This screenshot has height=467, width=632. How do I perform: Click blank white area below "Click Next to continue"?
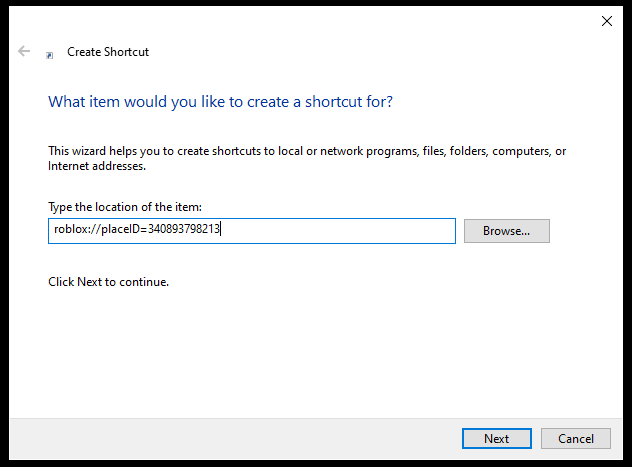coord(314,351)
